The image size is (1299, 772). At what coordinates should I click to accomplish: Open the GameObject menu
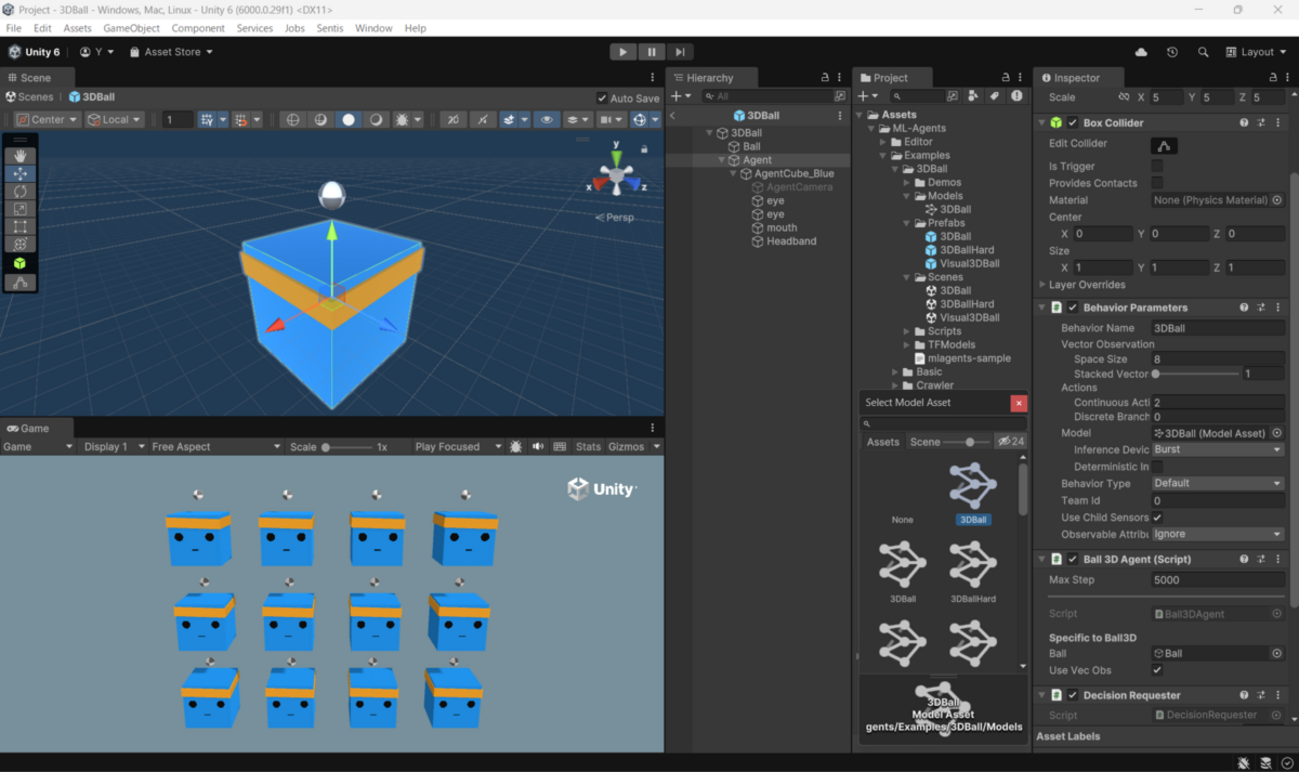coord(131,28)
